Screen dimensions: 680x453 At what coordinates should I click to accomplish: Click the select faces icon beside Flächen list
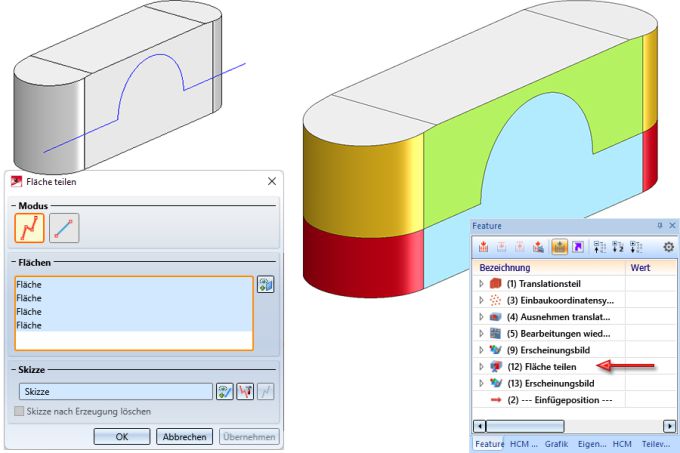click(x=265, y=284)
